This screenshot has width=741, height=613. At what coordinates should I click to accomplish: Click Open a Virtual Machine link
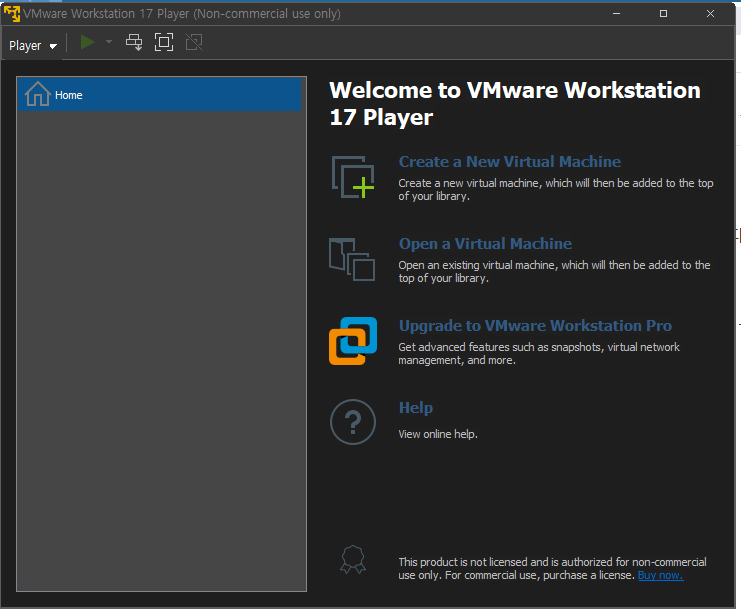coord(485,243)
